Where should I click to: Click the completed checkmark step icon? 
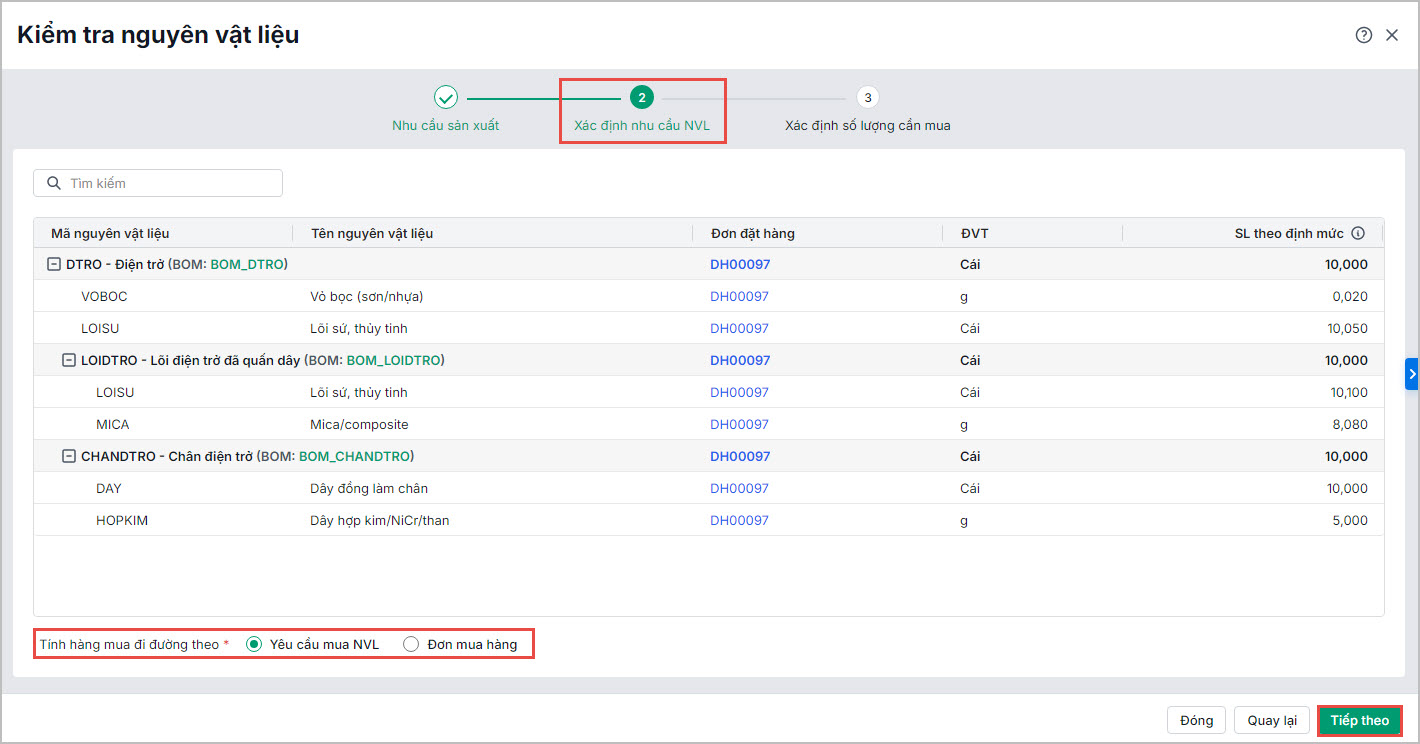coord(445,97)
